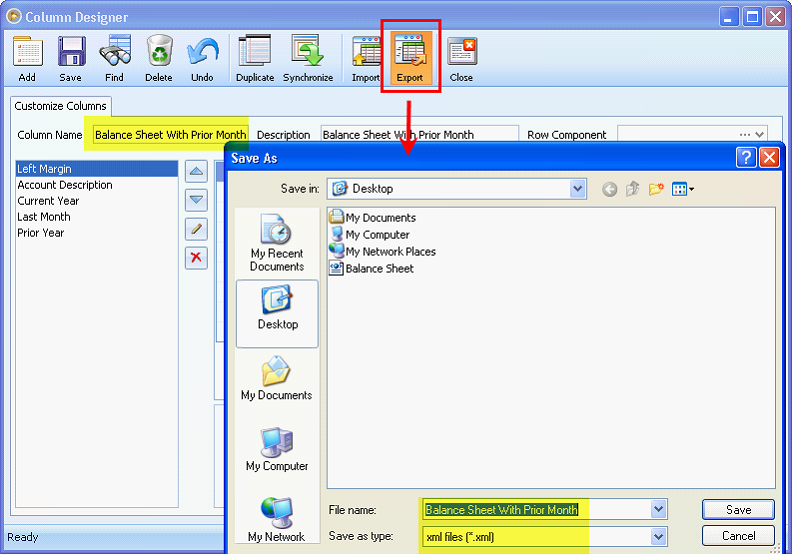Expand the Save as type dropdown arrow

point(658,536)
